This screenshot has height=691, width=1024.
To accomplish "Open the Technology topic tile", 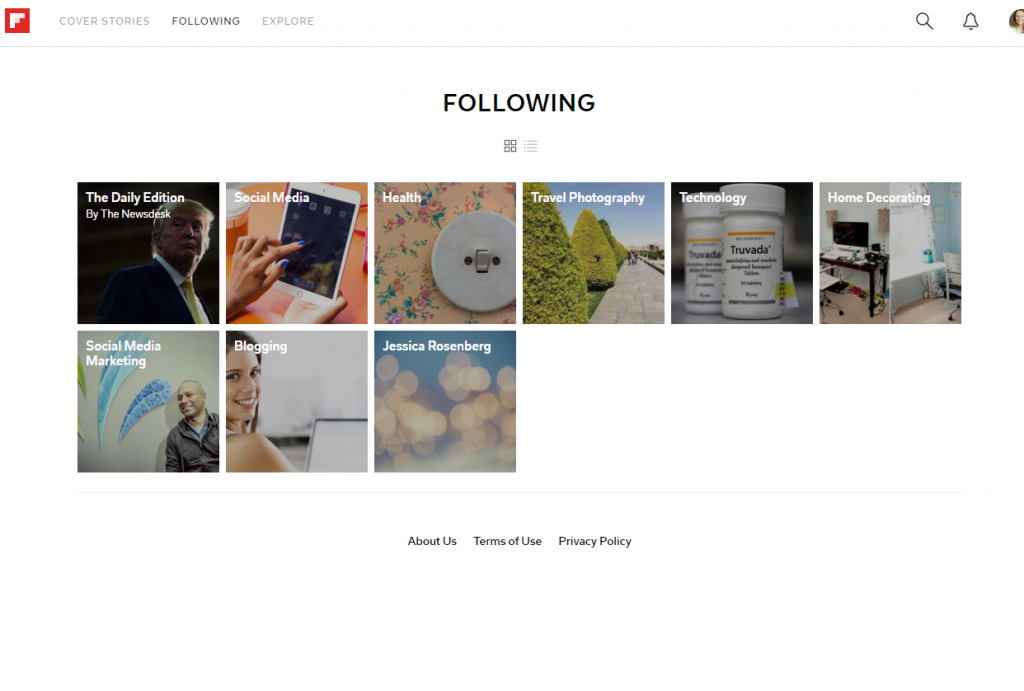I will click(x=742, y=253).
